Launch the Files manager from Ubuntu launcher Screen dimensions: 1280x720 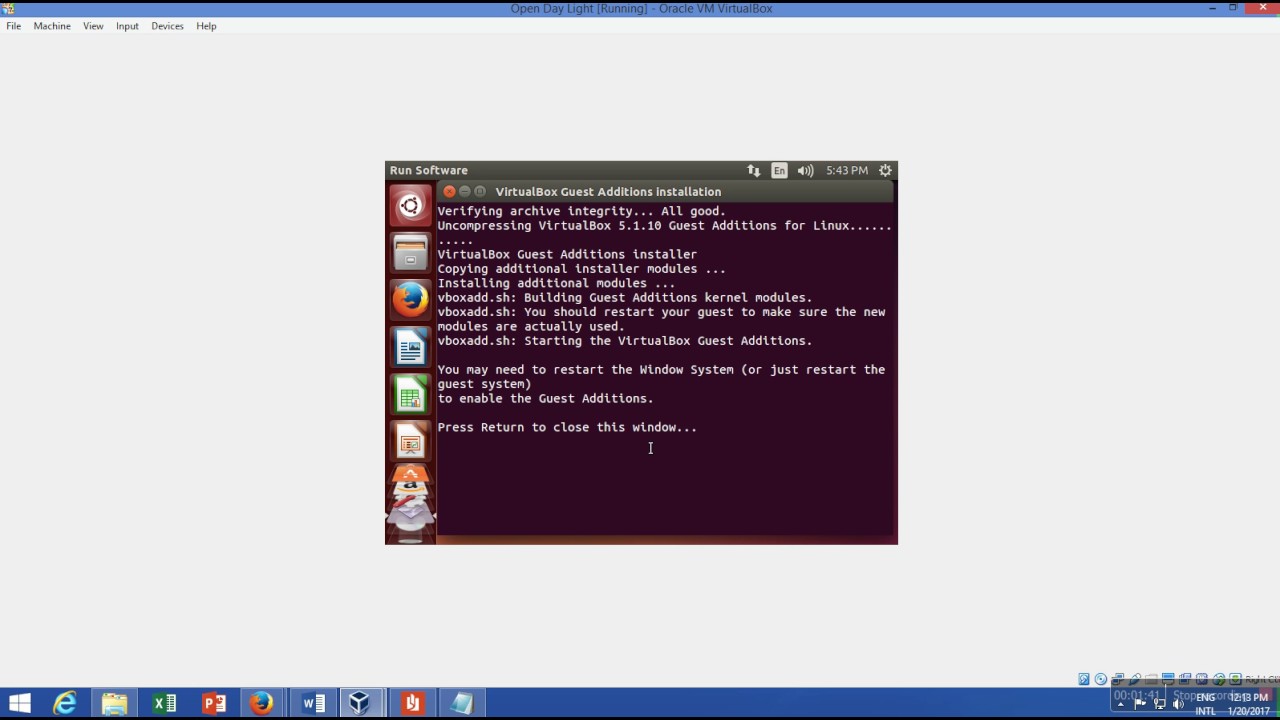click(x=410, y=253)
